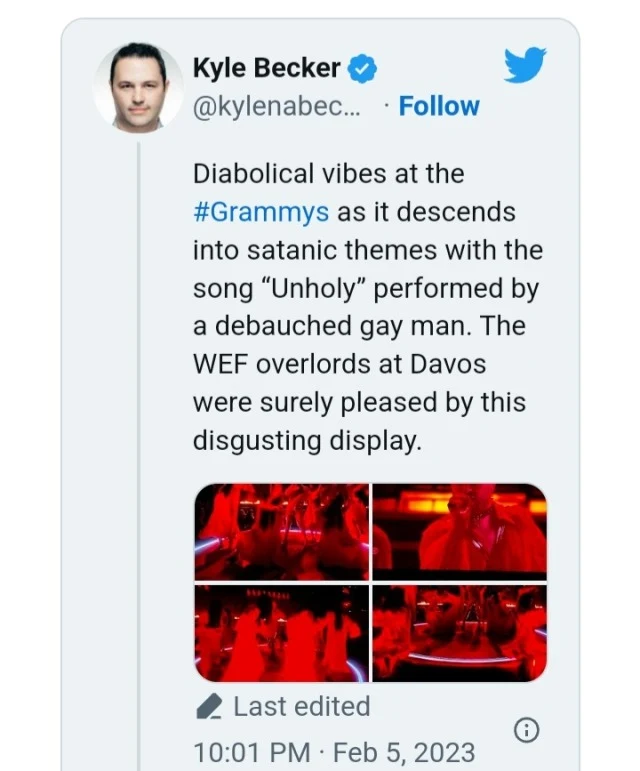The width and height of the screenshot is (640, 771).
Task: Click the disgusting display line of the tweet
Action: coord(307,441)
